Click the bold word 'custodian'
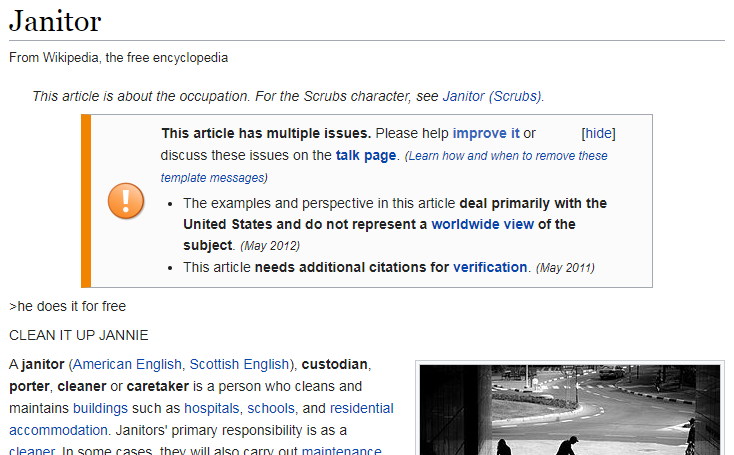This screenshot has height=455, width=734. (334, 364)
